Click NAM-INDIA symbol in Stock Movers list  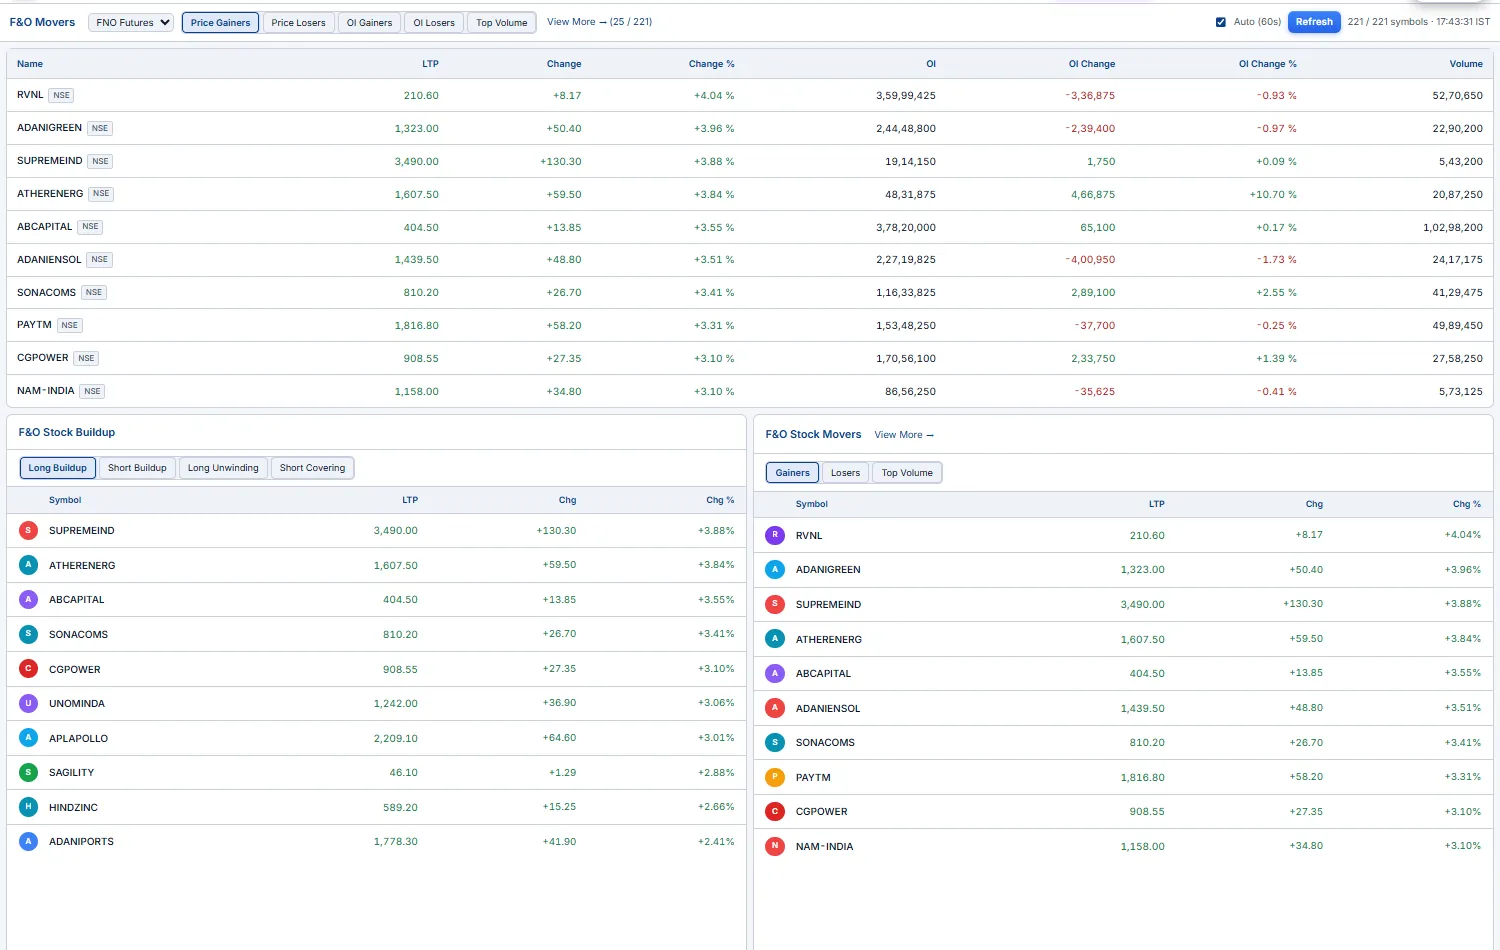[824, 847]
